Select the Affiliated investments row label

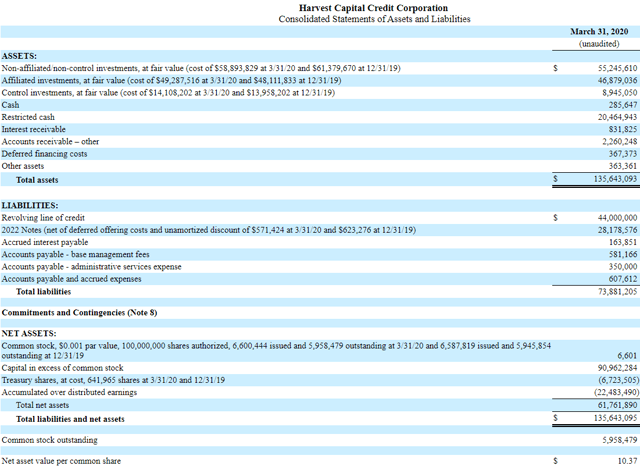point(171,80)
